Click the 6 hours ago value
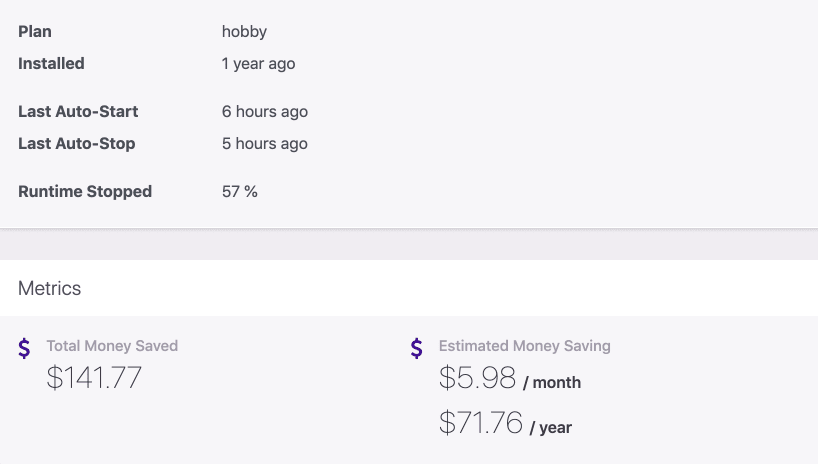The height and width of the screenshot is (464, 818). 264,112
